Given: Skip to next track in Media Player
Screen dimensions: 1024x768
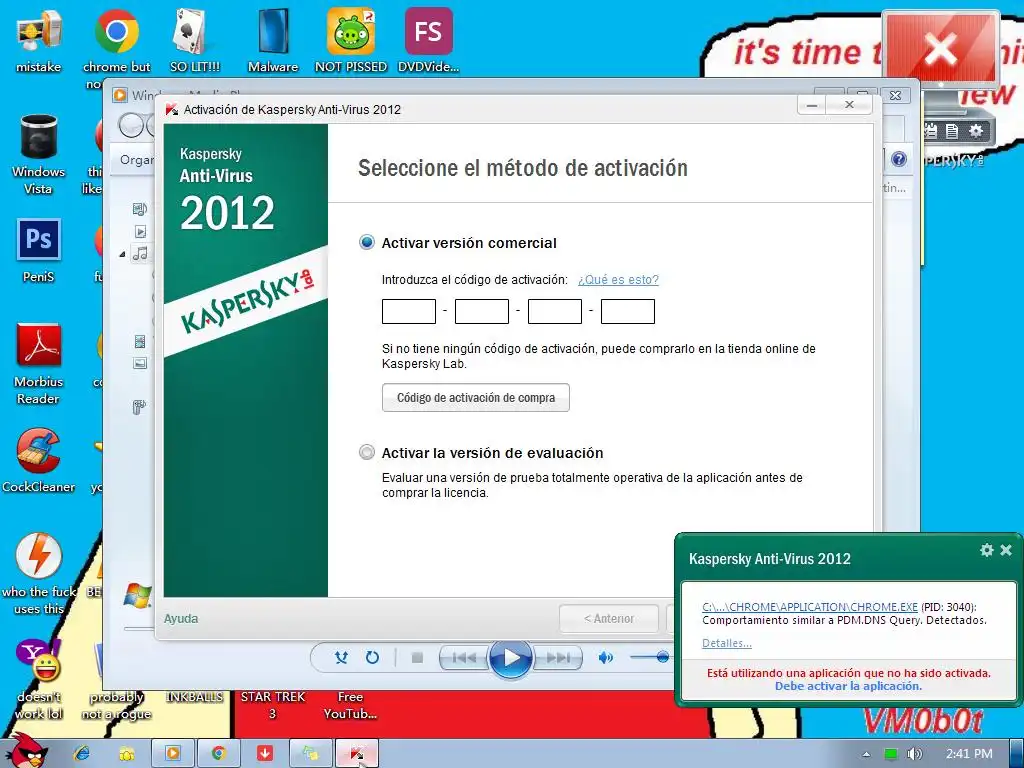Looking at the screenshot, I should (x=557, y=658).
